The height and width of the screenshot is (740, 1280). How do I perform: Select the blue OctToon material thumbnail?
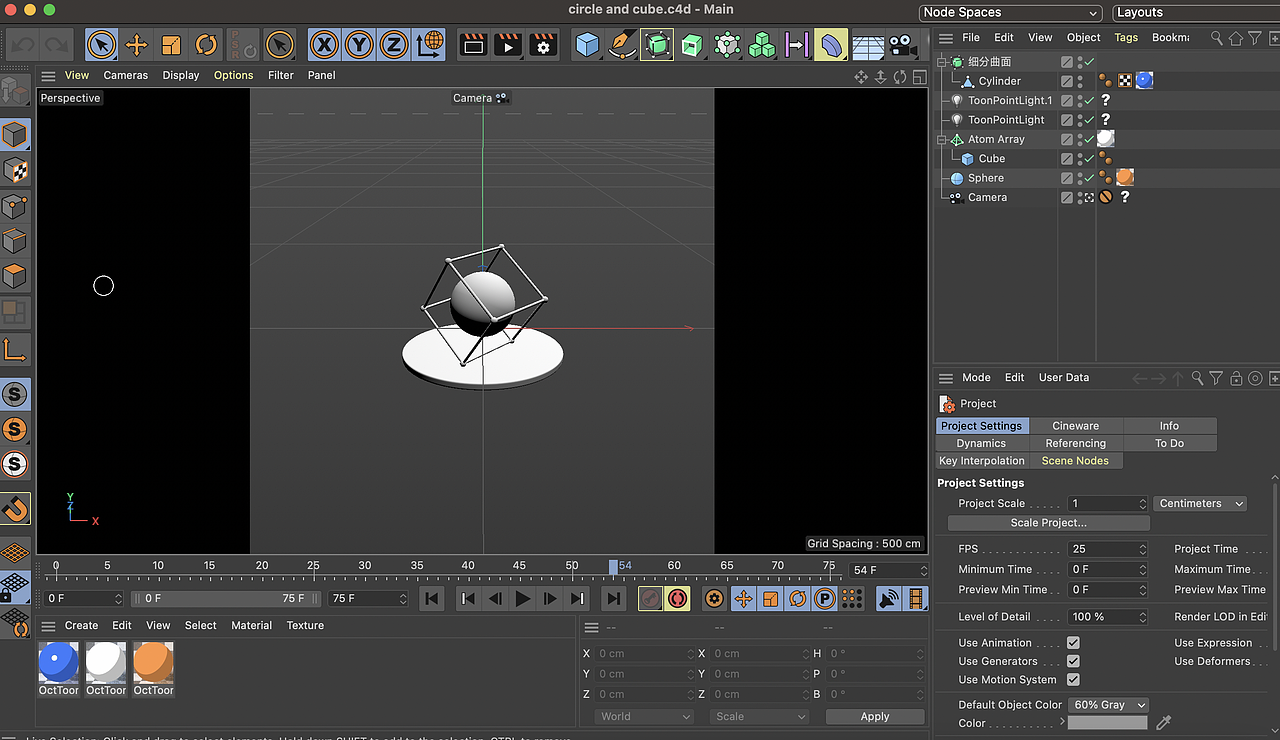pyautogui.click(x=59, y=662)
